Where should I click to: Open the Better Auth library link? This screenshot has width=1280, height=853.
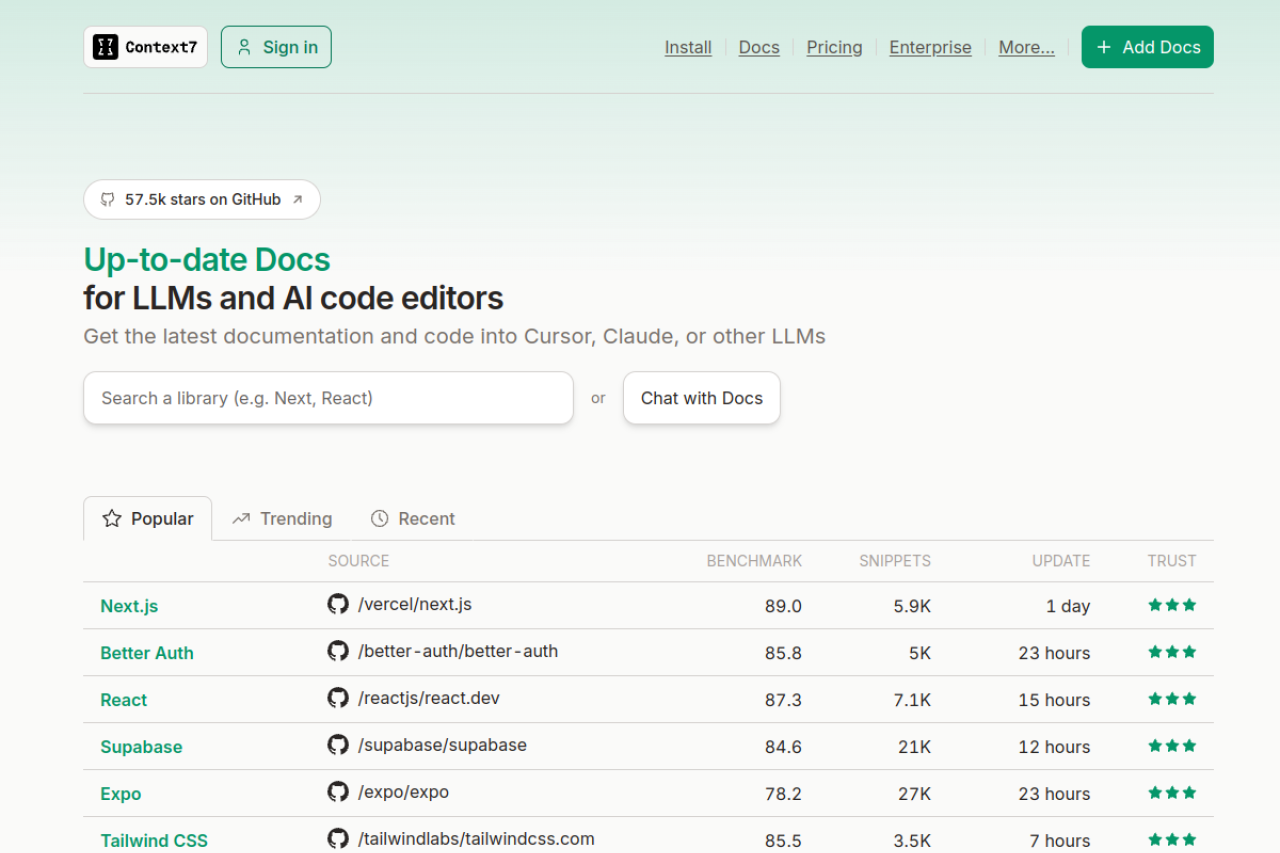click(x=147, y=653)
